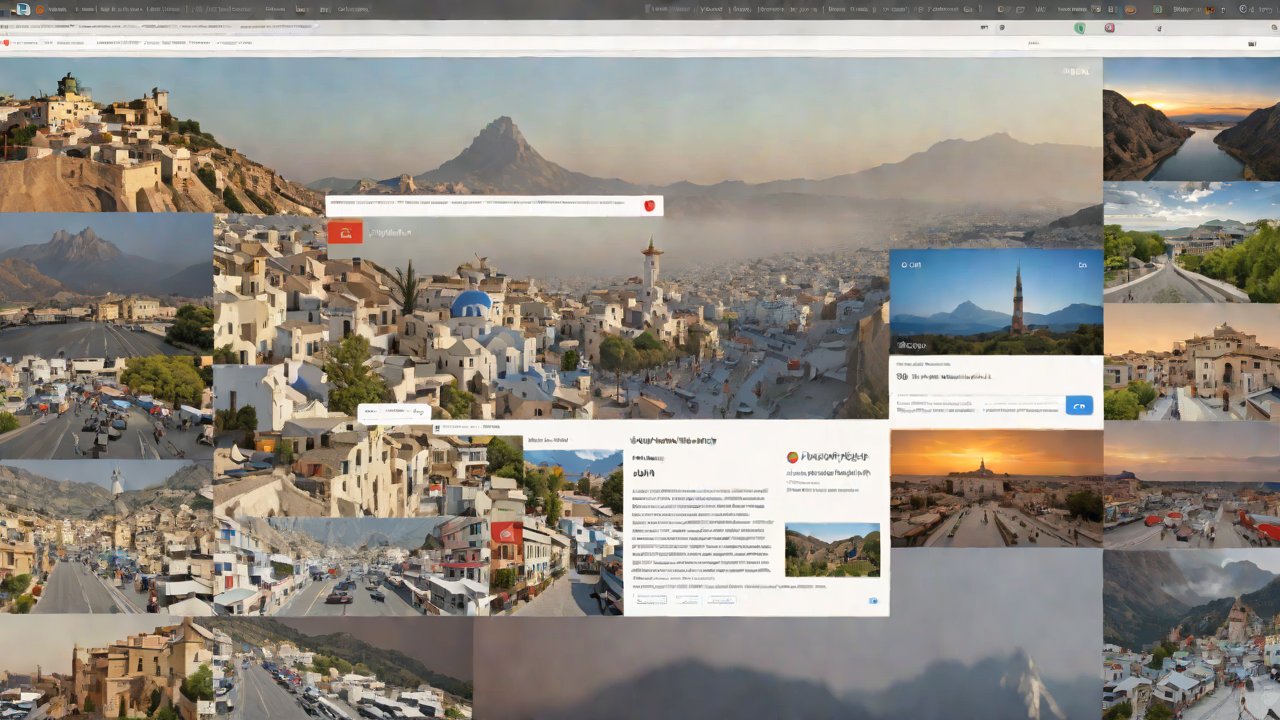Open the tower and blue mountain photo card

point(995,302)
